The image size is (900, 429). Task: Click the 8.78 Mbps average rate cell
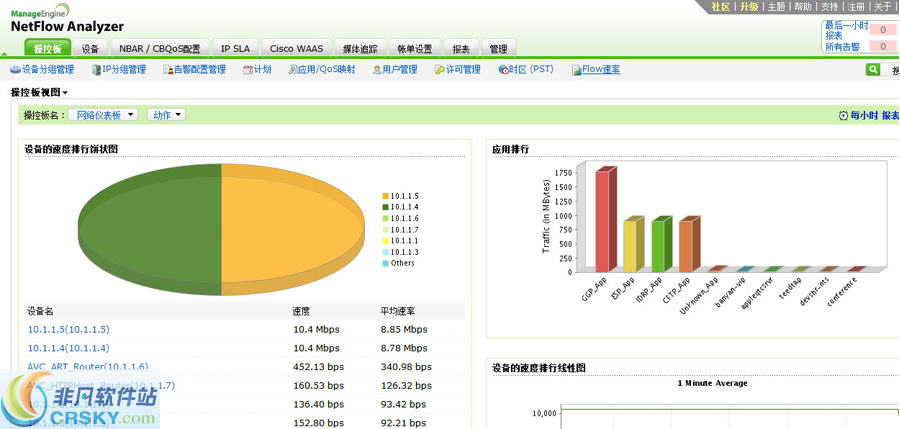pos(404,348)
